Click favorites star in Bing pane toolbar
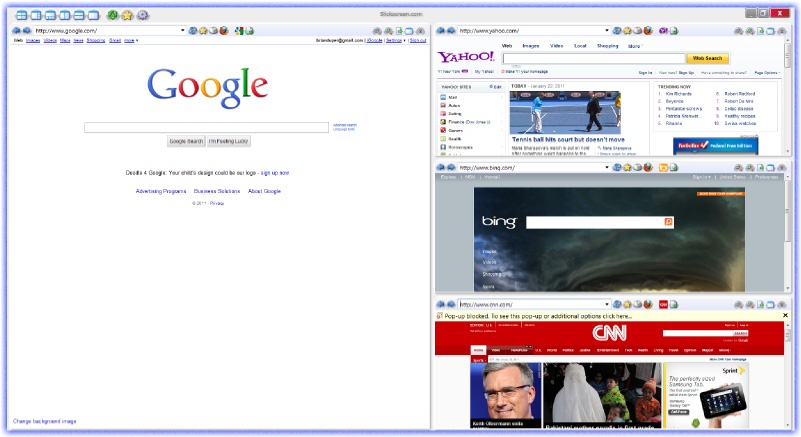 point(627,167)
